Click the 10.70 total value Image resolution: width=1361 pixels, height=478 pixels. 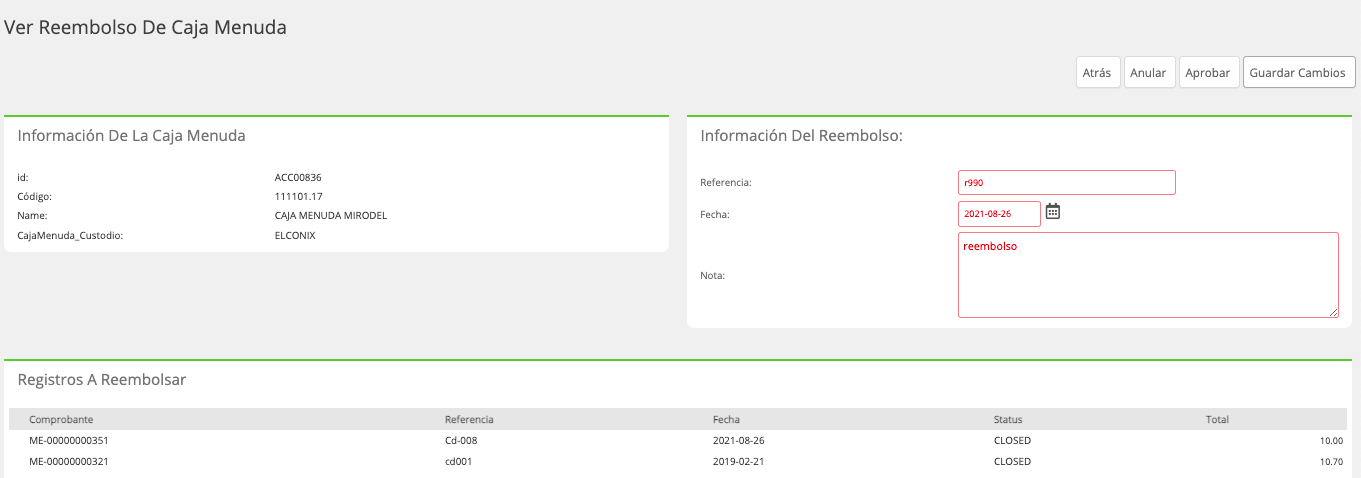coord(1332,462)
